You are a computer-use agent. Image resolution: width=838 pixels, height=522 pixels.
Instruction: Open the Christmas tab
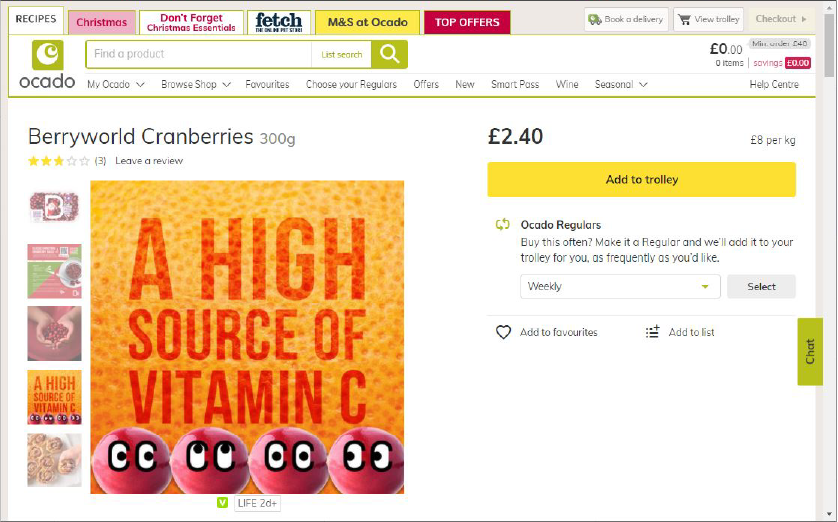coord(101,22)
